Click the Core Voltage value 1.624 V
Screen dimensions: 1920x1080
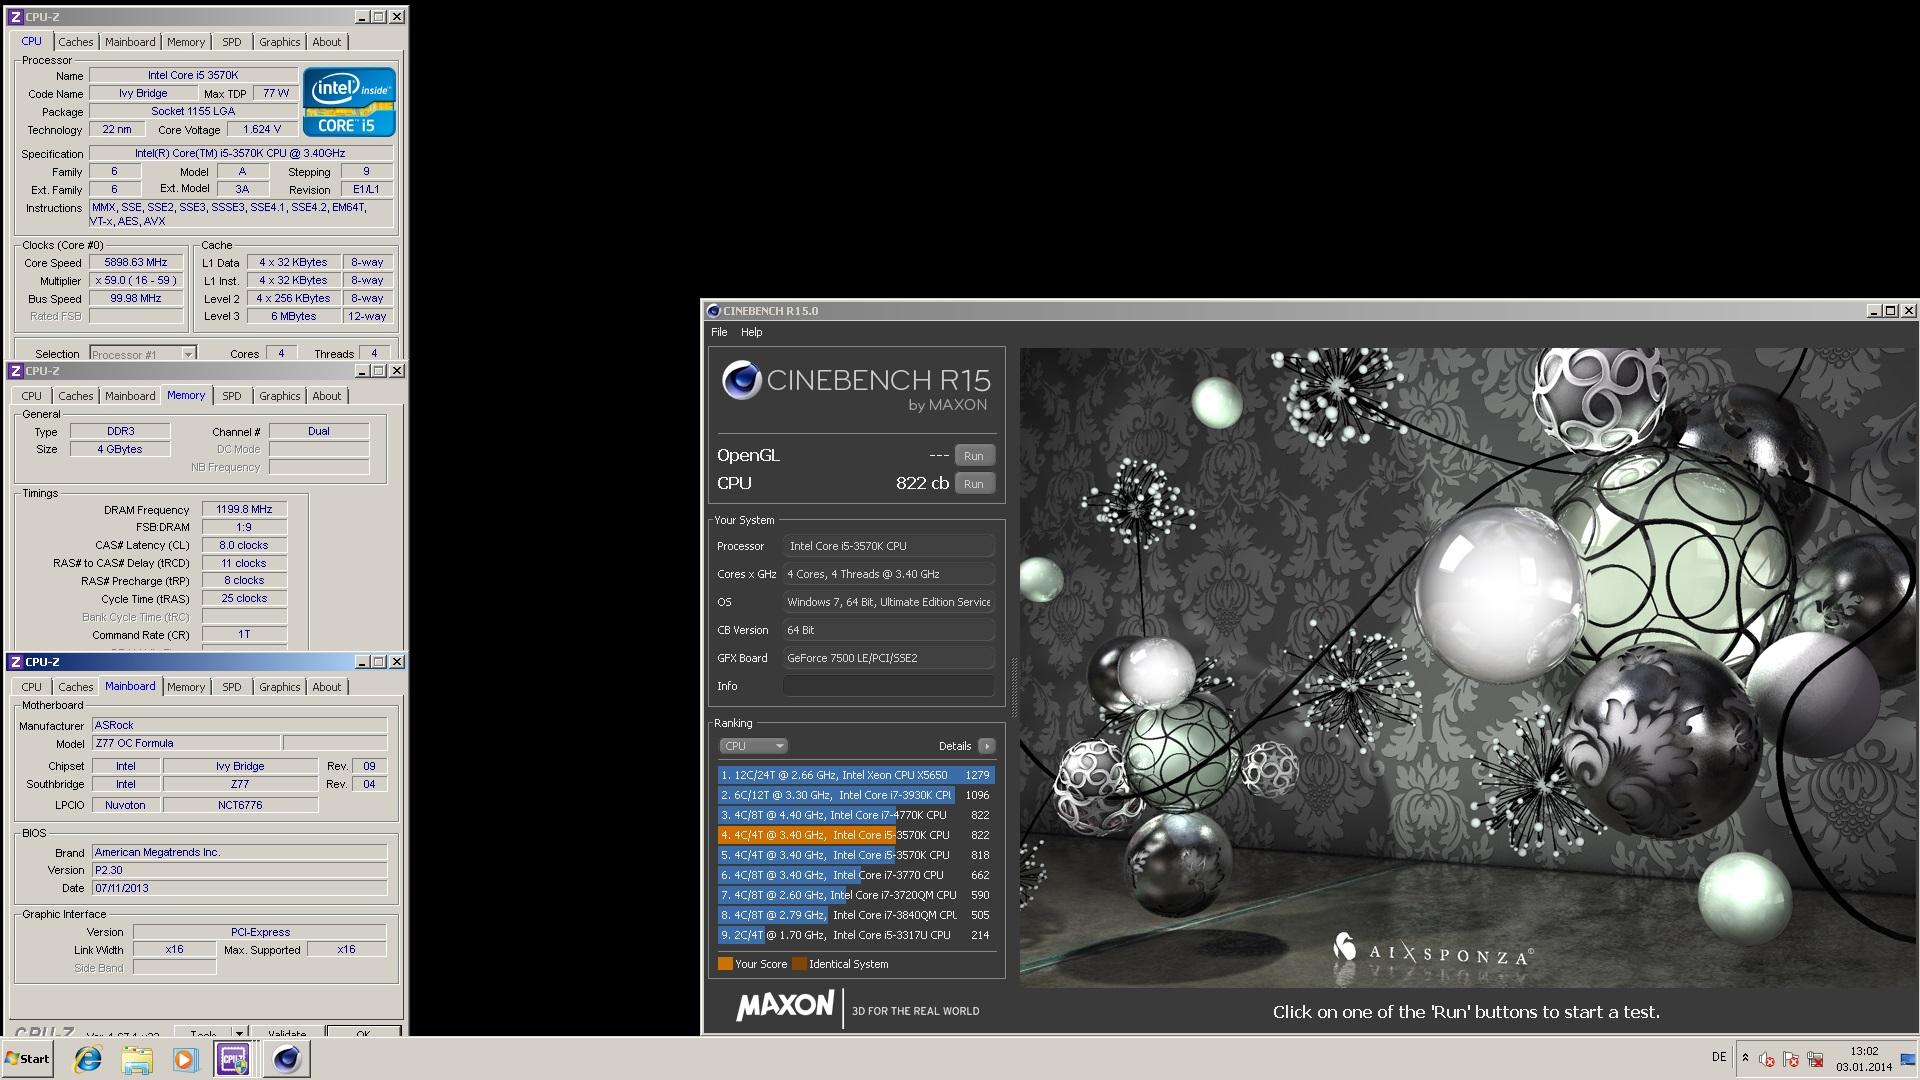[262, 129]
